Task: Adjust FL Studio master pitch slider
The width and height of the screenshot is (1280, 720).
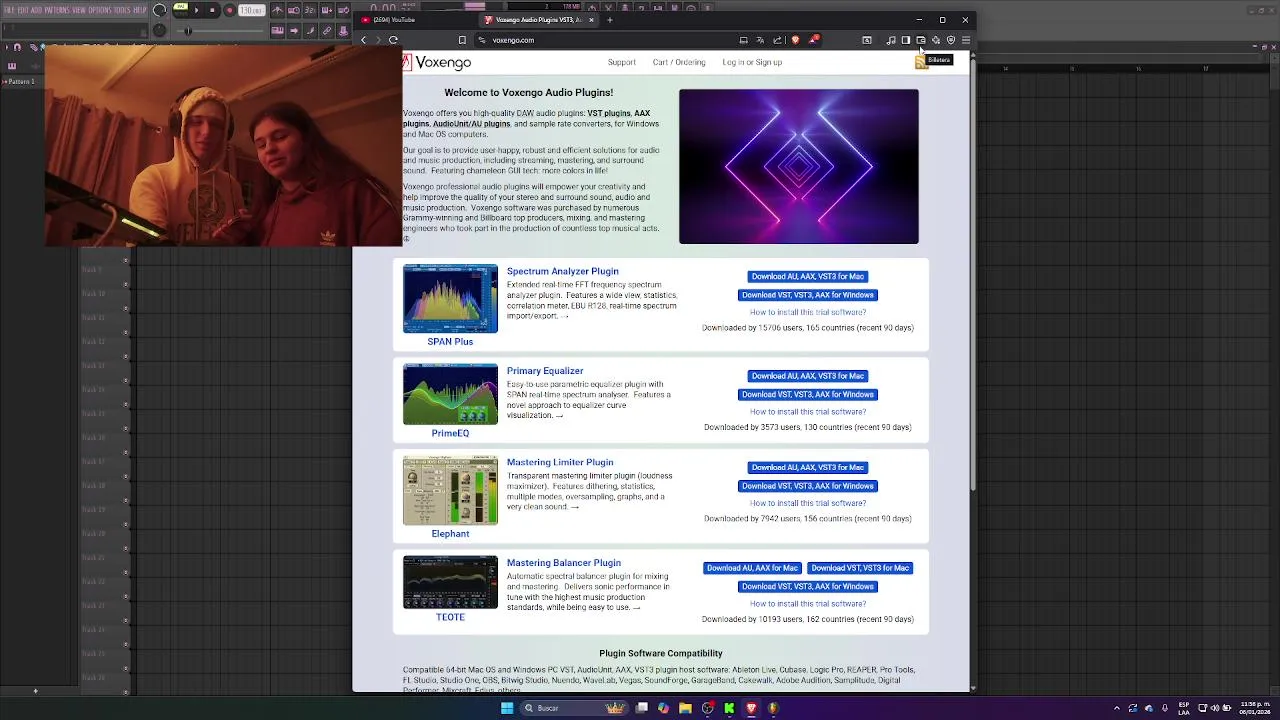Action: [220, 31]
